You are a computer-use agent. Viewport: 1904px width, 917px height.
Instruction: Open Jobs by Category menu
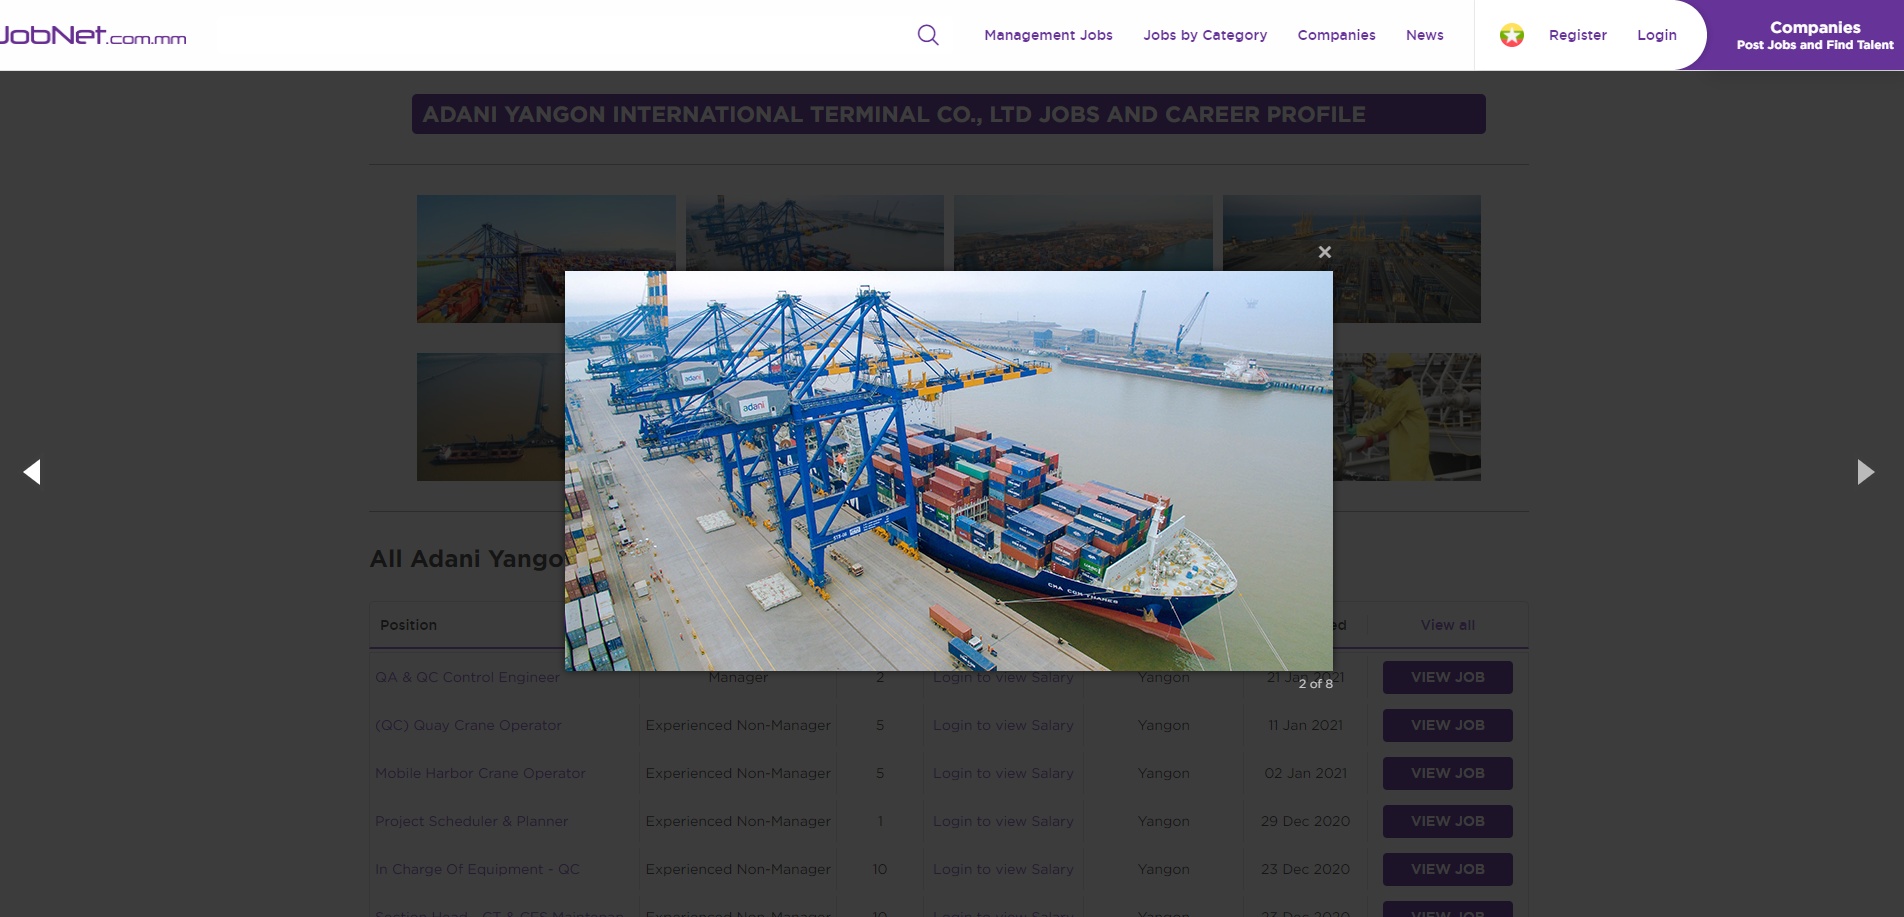pyautogui.click(x=1205, y=35)
